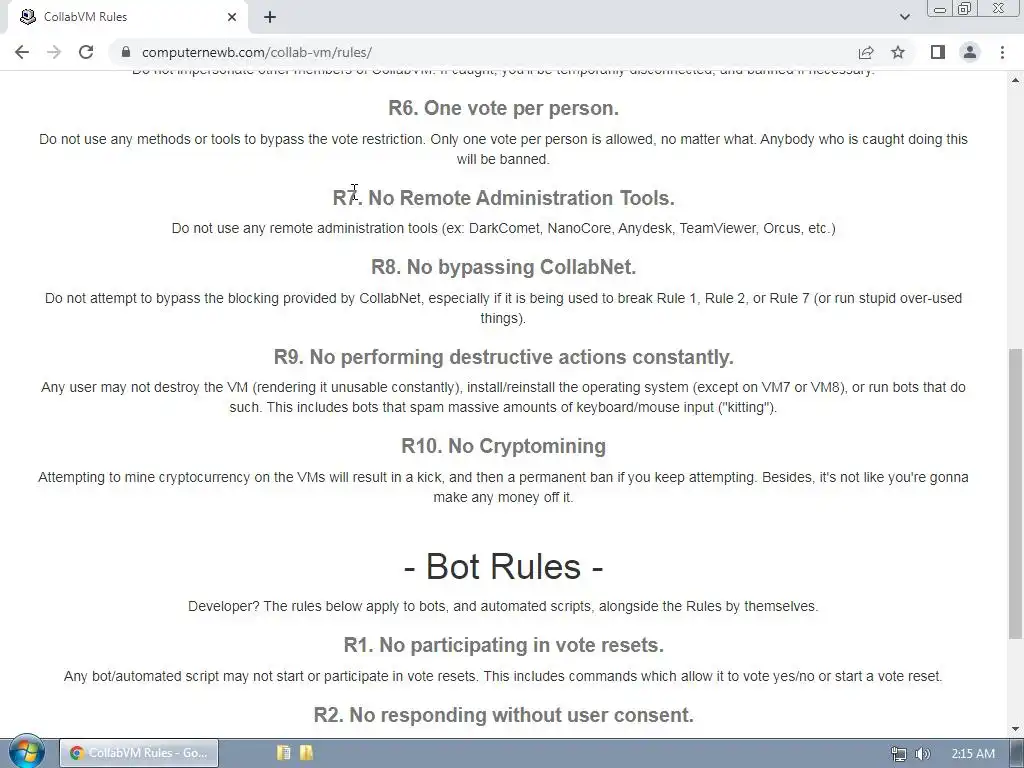Restore down the Chrome window
Viewport: 1024px width, 768px height.
coord(965,8)
